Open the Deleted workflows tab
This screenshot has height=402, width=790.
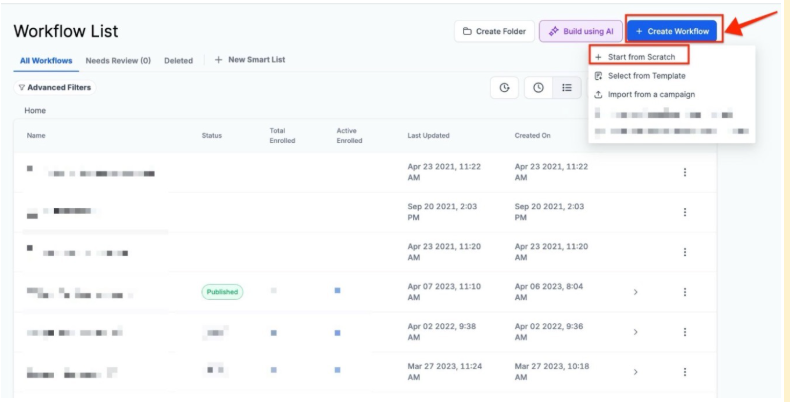[178, 60]
